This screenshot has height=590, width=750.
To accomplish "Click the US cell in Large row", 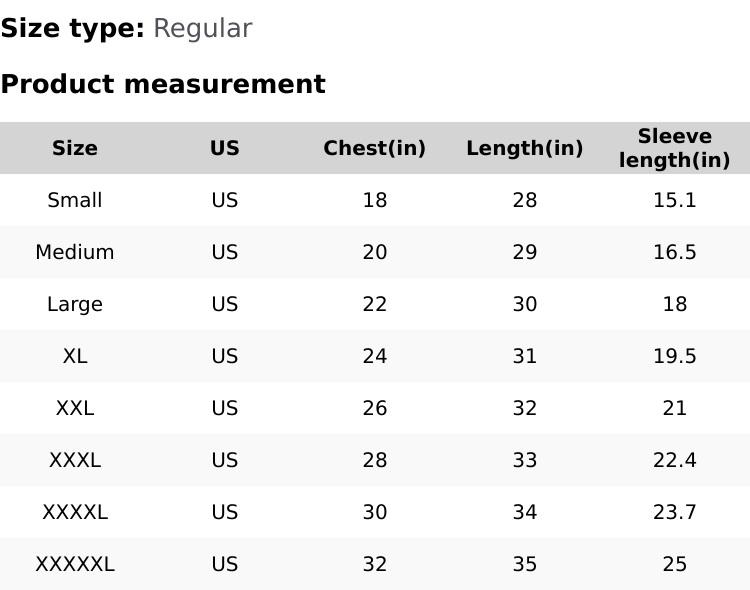I will pos(225,304).
